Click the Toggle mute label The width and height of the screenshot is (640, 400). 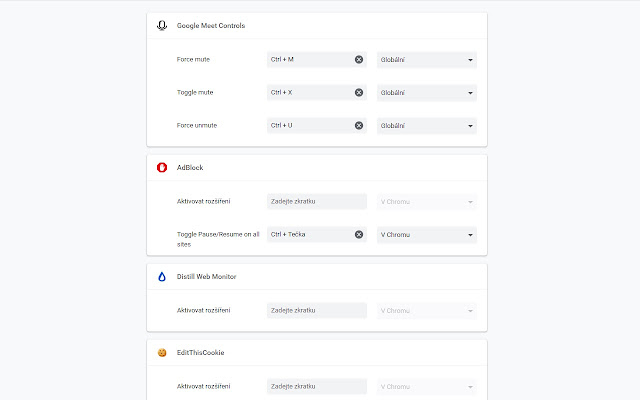(x=195, y=93)
